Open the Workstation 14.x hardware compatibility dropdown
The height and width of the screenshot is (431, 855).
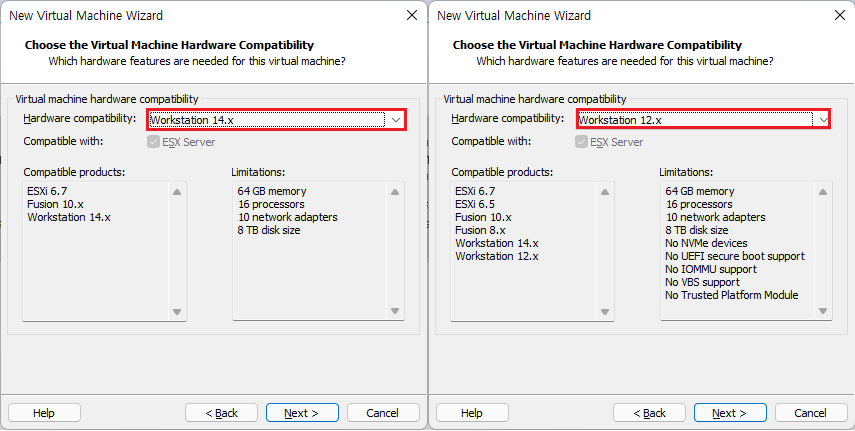[276, 119]
